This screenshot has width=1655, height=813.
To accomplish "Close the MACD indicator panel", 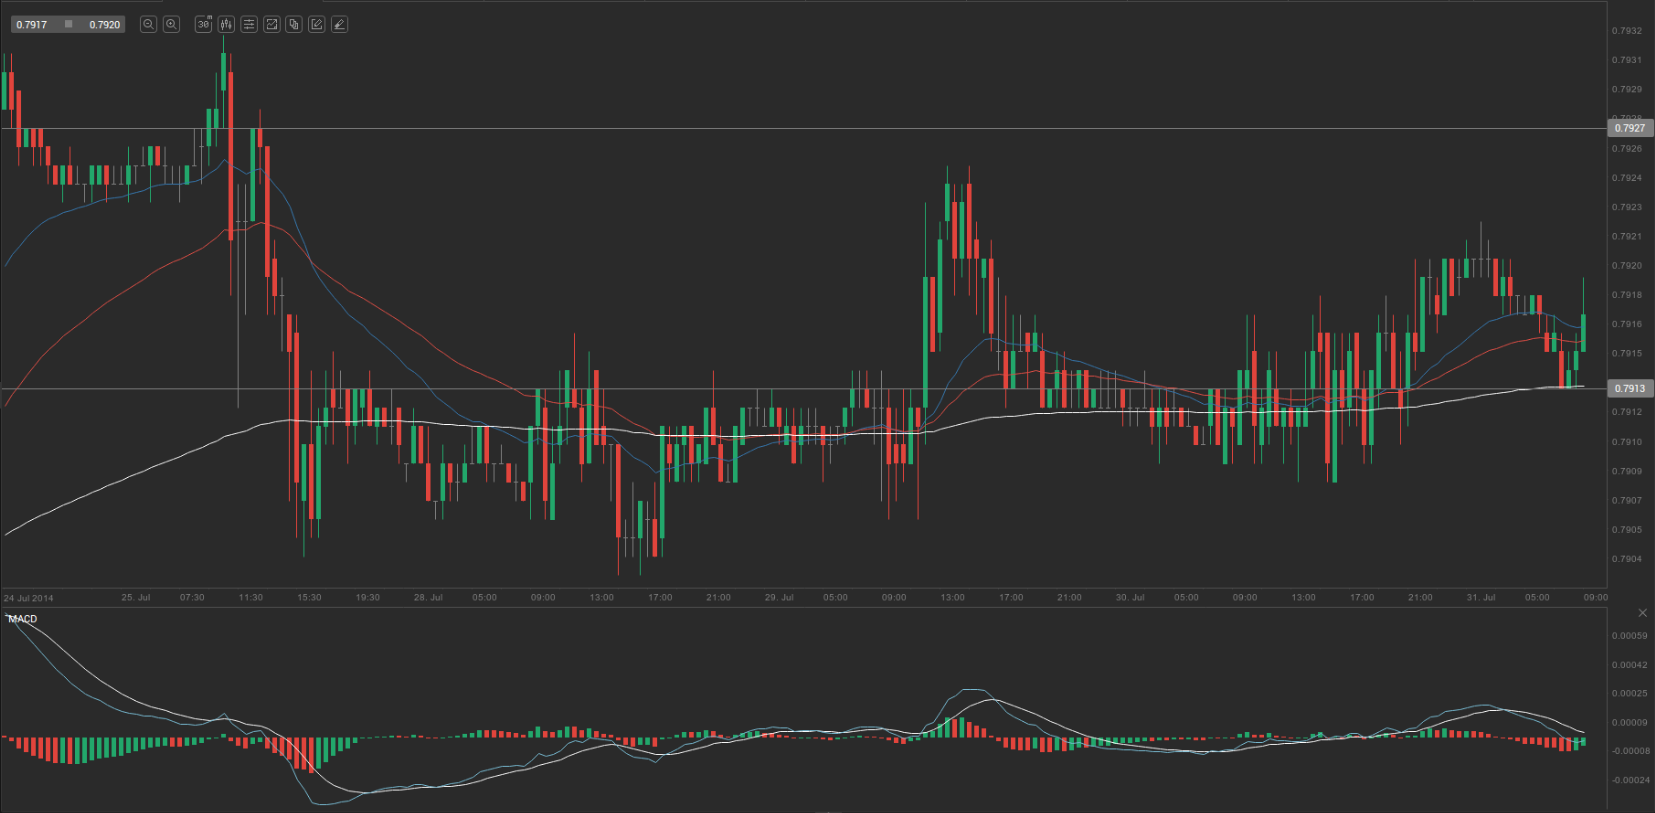I will [1642, 612].
